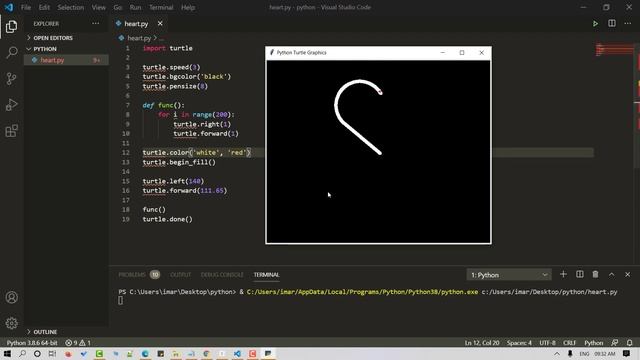Screen dimensions: 640x360
Task: Click the VS Code logo in title bar
Action: 9,7
